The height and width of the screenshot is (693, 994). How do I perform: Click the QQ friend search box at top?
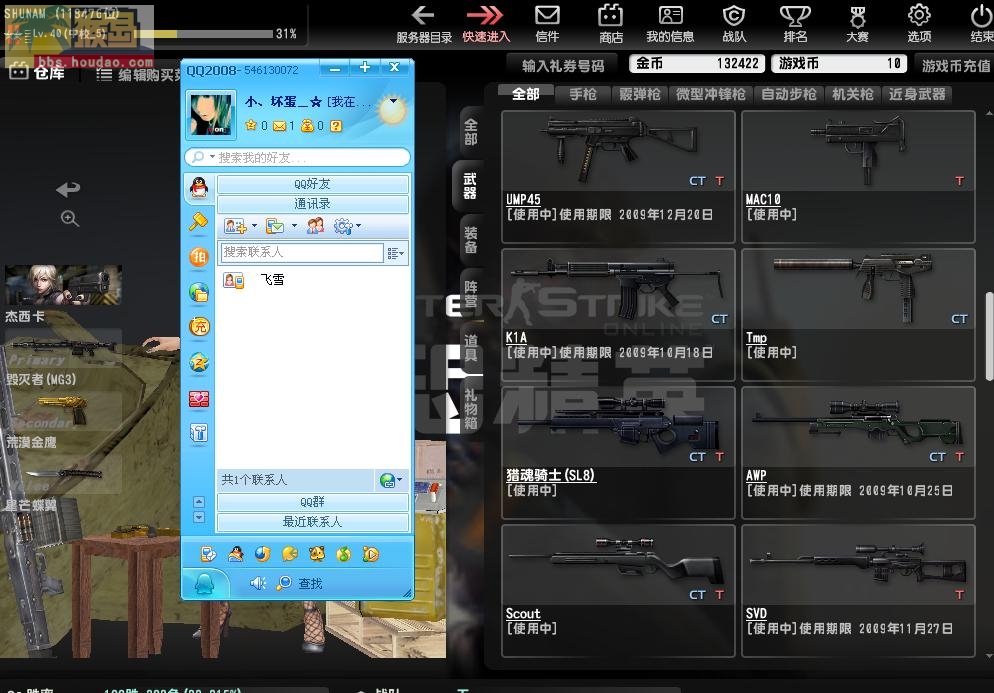coord(297,157)
